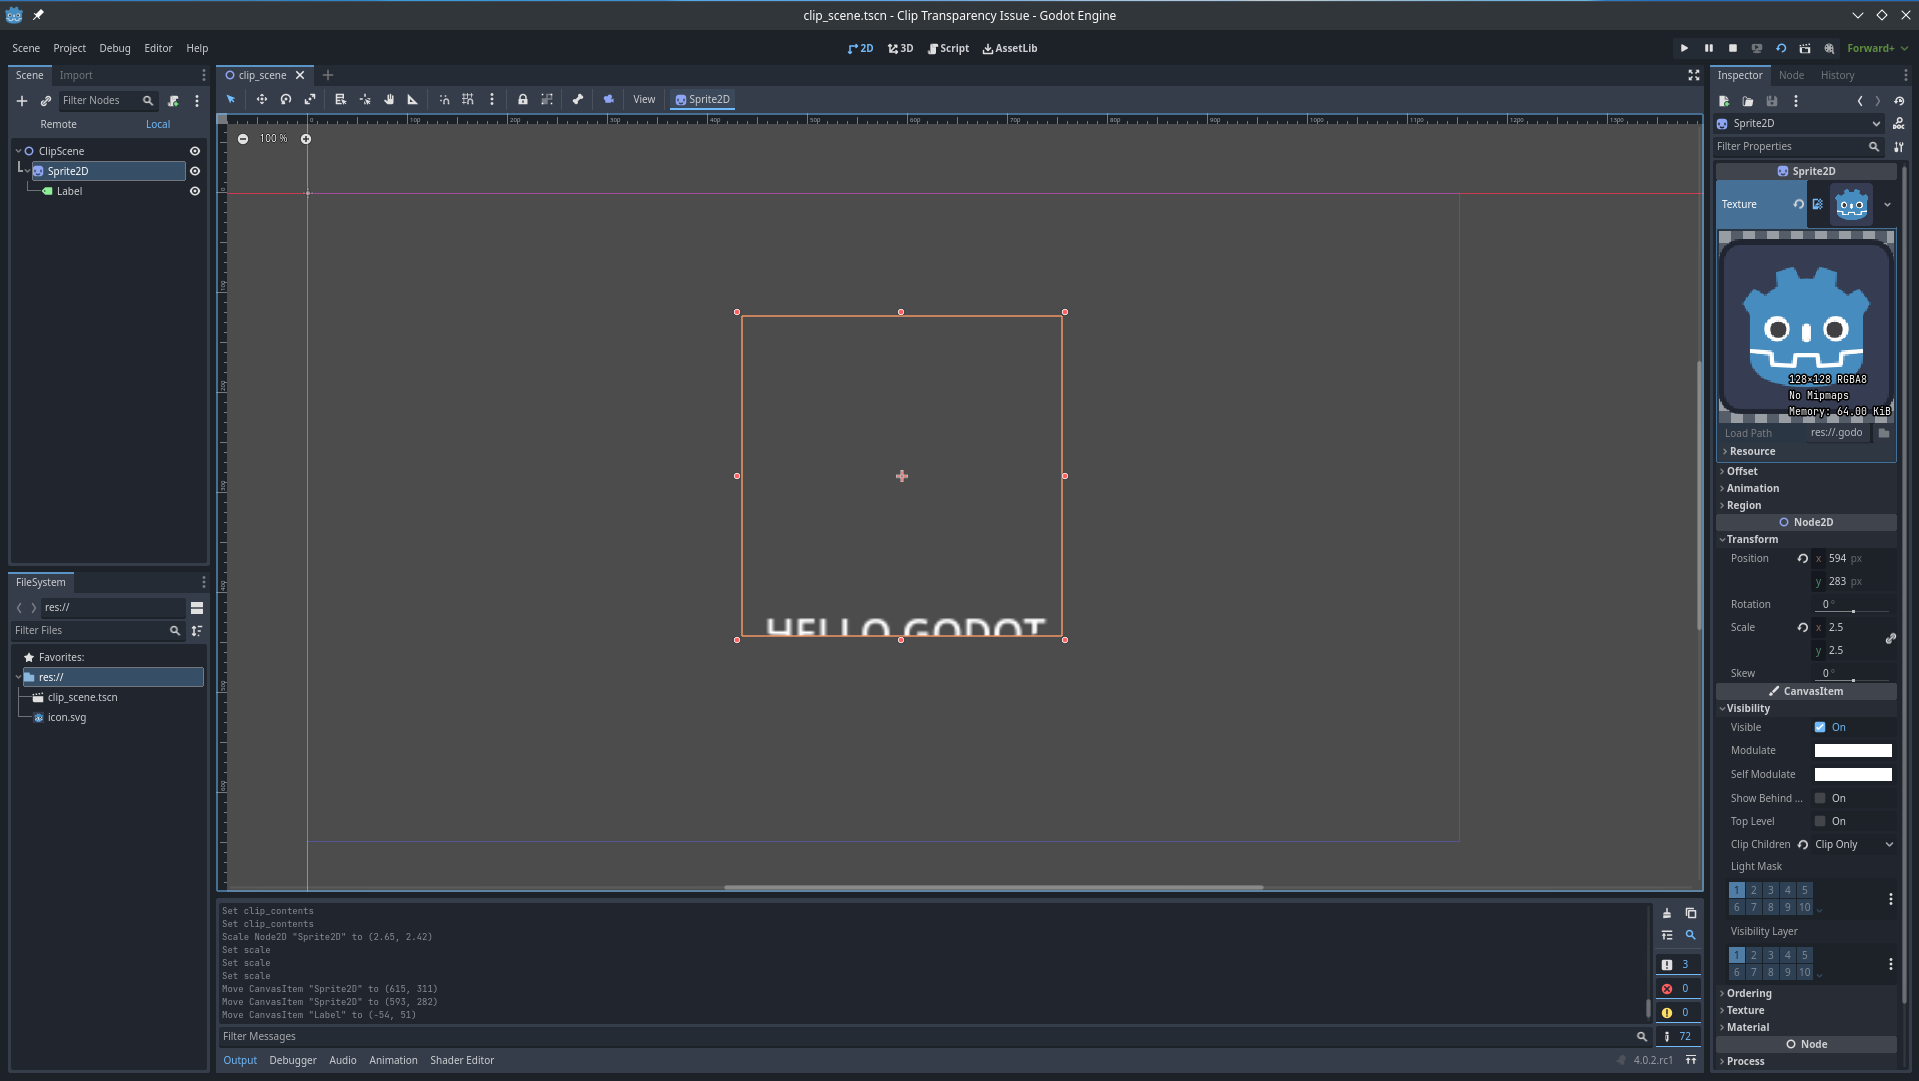Image resolution: width=1919 pixels, height=1081 pixels.
Task: Switch to Script workspace
Action: coord(949,48)
